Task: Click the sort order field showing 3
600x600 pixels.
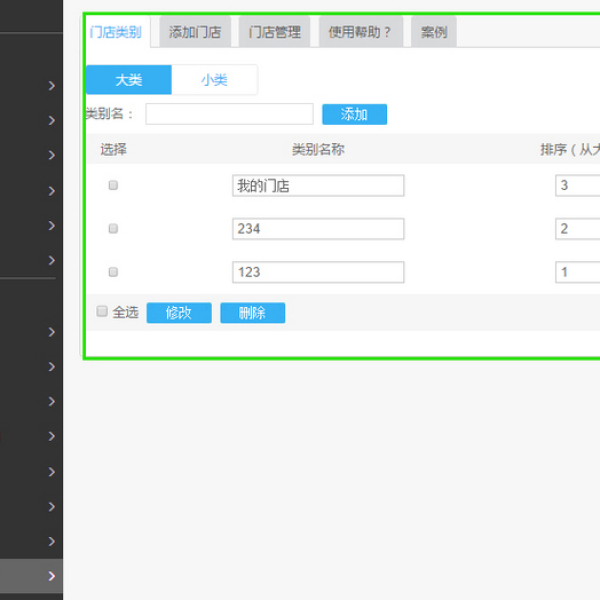Action: pyautogui.click(x=577, y=186)
